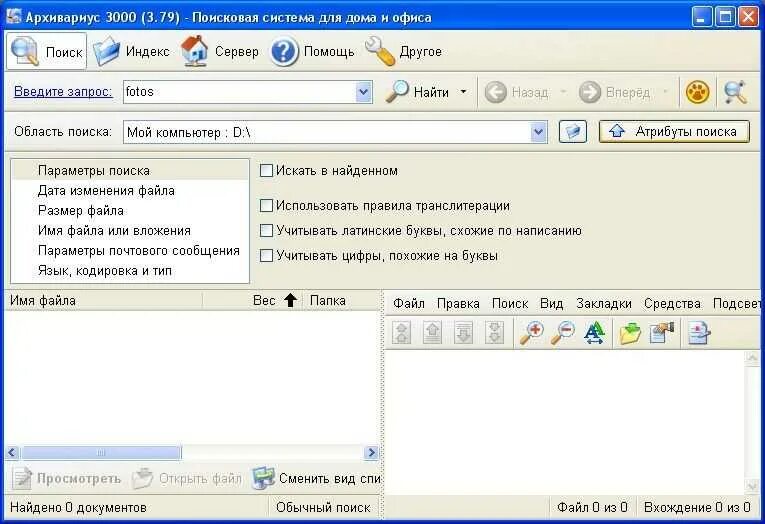Image resolution: width=765 pixels, height=524 pixels.
Task: Select Язык, кодировка и тип item
Action: 130,271
